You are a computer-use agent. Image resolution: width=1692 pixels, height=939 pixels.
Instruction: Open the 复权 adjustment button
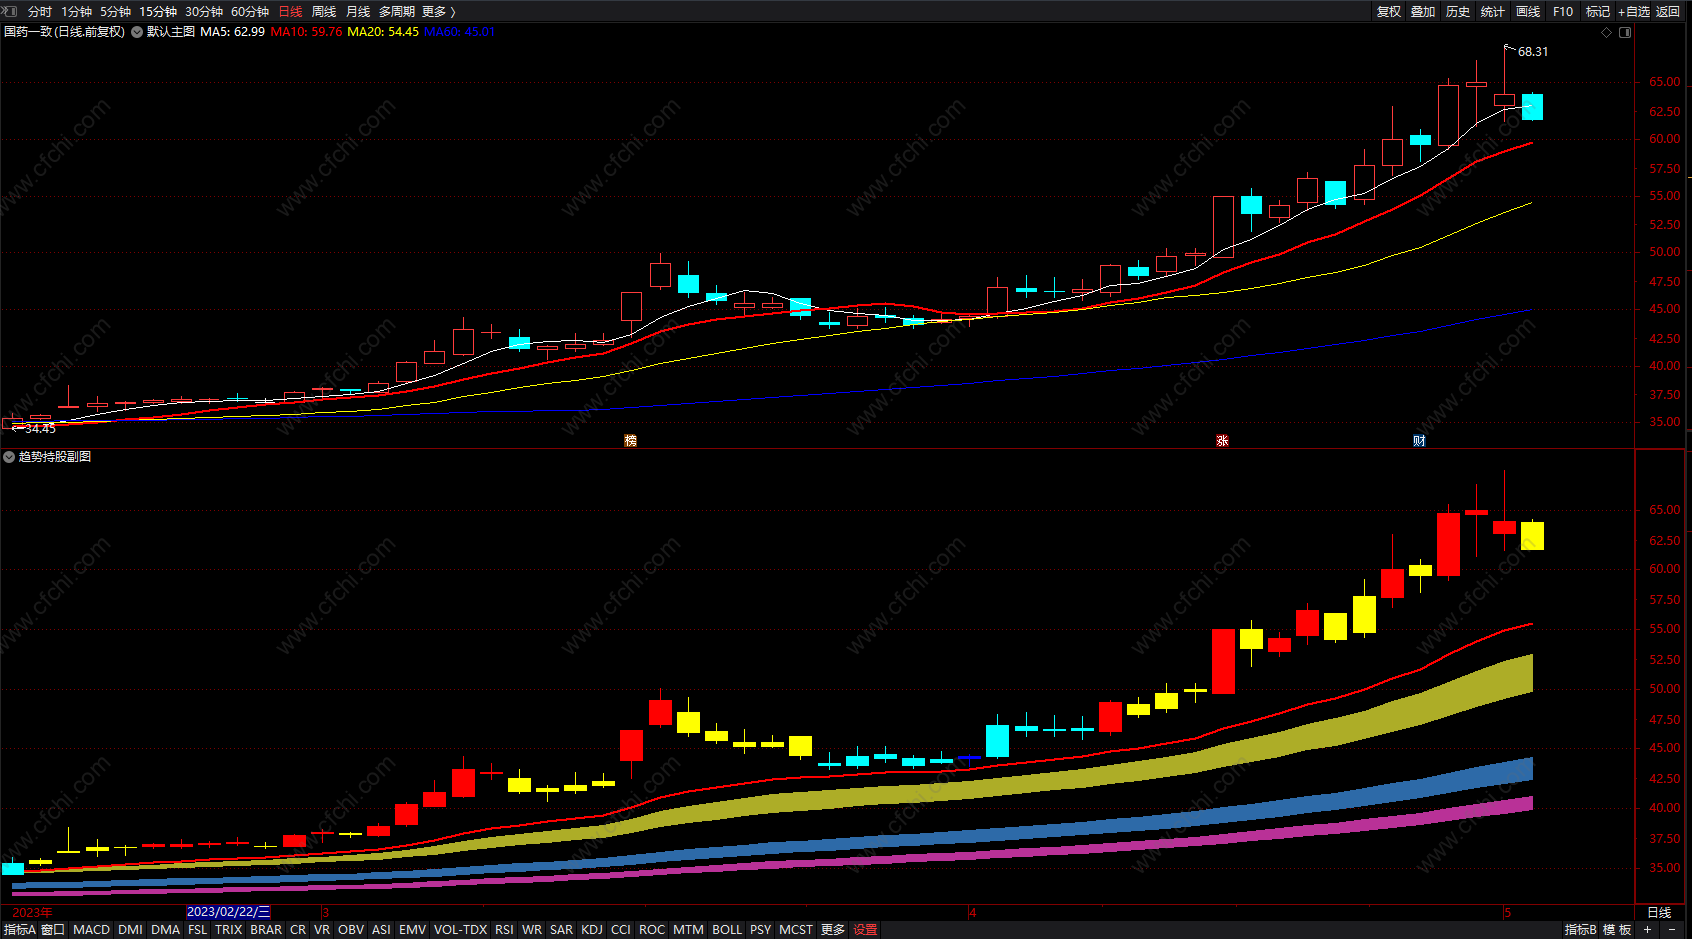coord(1389,11)
